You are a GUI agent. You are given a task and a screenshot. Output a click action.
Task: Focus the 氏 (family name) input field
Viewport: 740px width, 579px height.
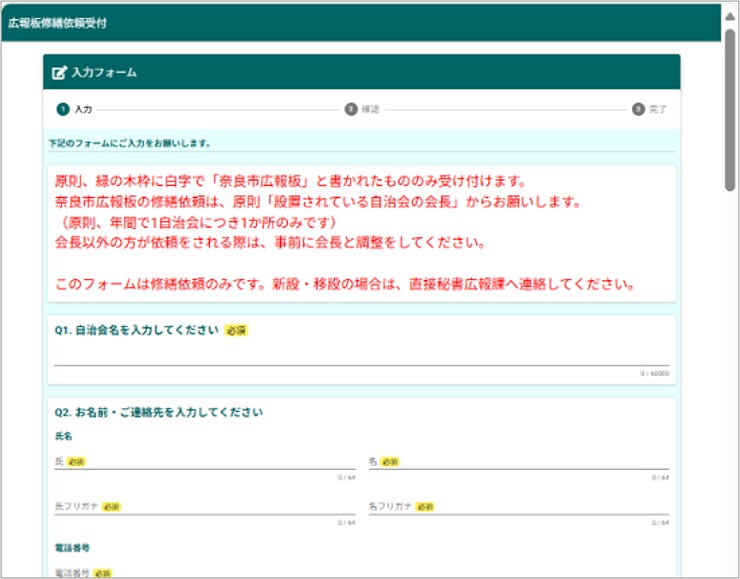[205, 462]
